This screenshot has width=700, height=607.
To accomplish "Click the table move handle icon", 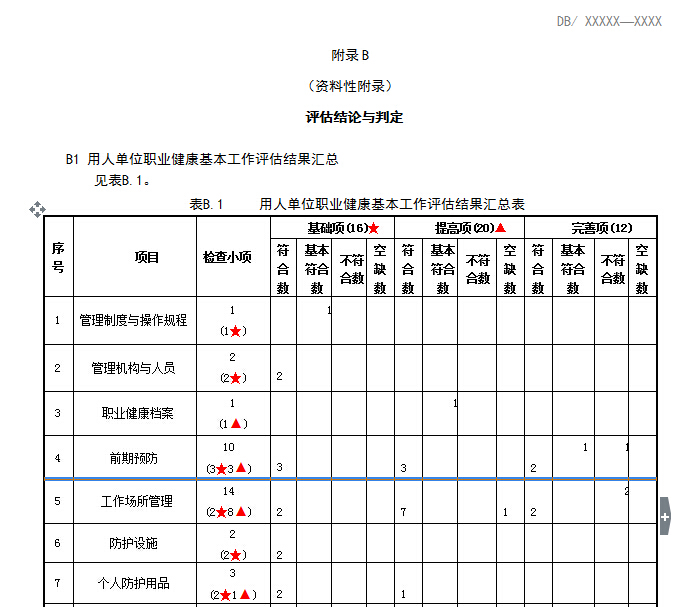I will [x=37, y=209].
